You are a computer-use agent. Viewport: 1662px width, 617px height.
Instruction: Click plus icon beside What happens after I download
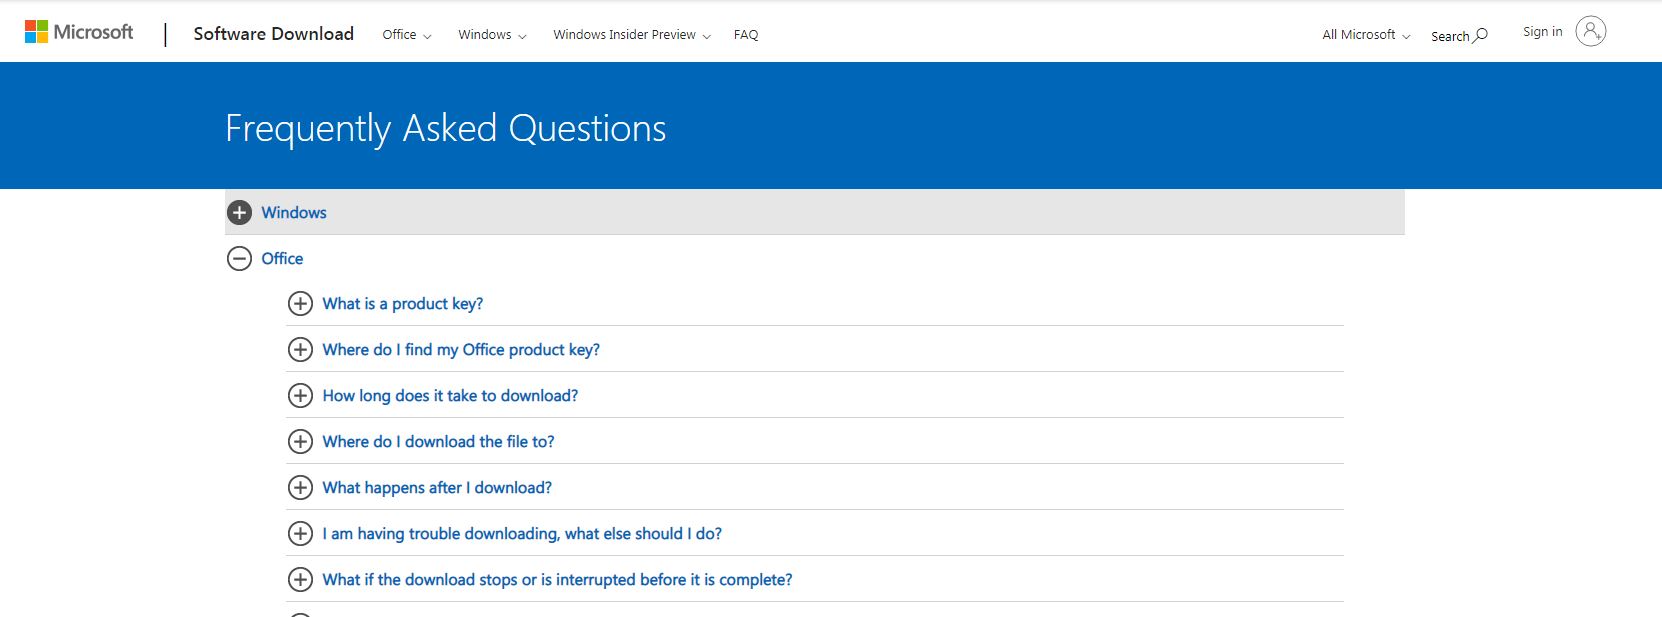pos(300,488)
